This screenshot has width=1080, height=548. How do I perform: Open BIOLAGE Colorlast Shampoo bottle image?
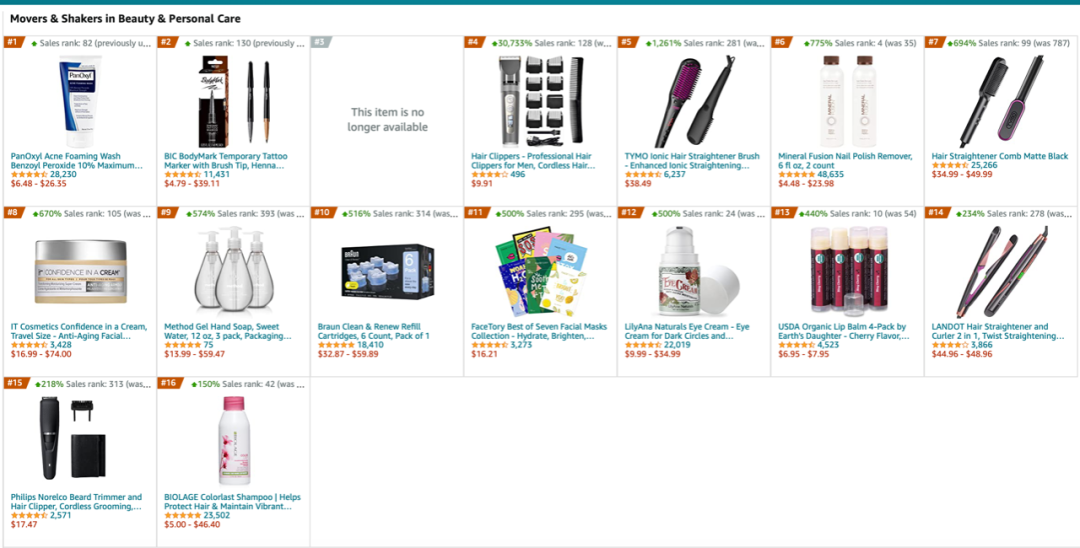click(x=234, y=440)
